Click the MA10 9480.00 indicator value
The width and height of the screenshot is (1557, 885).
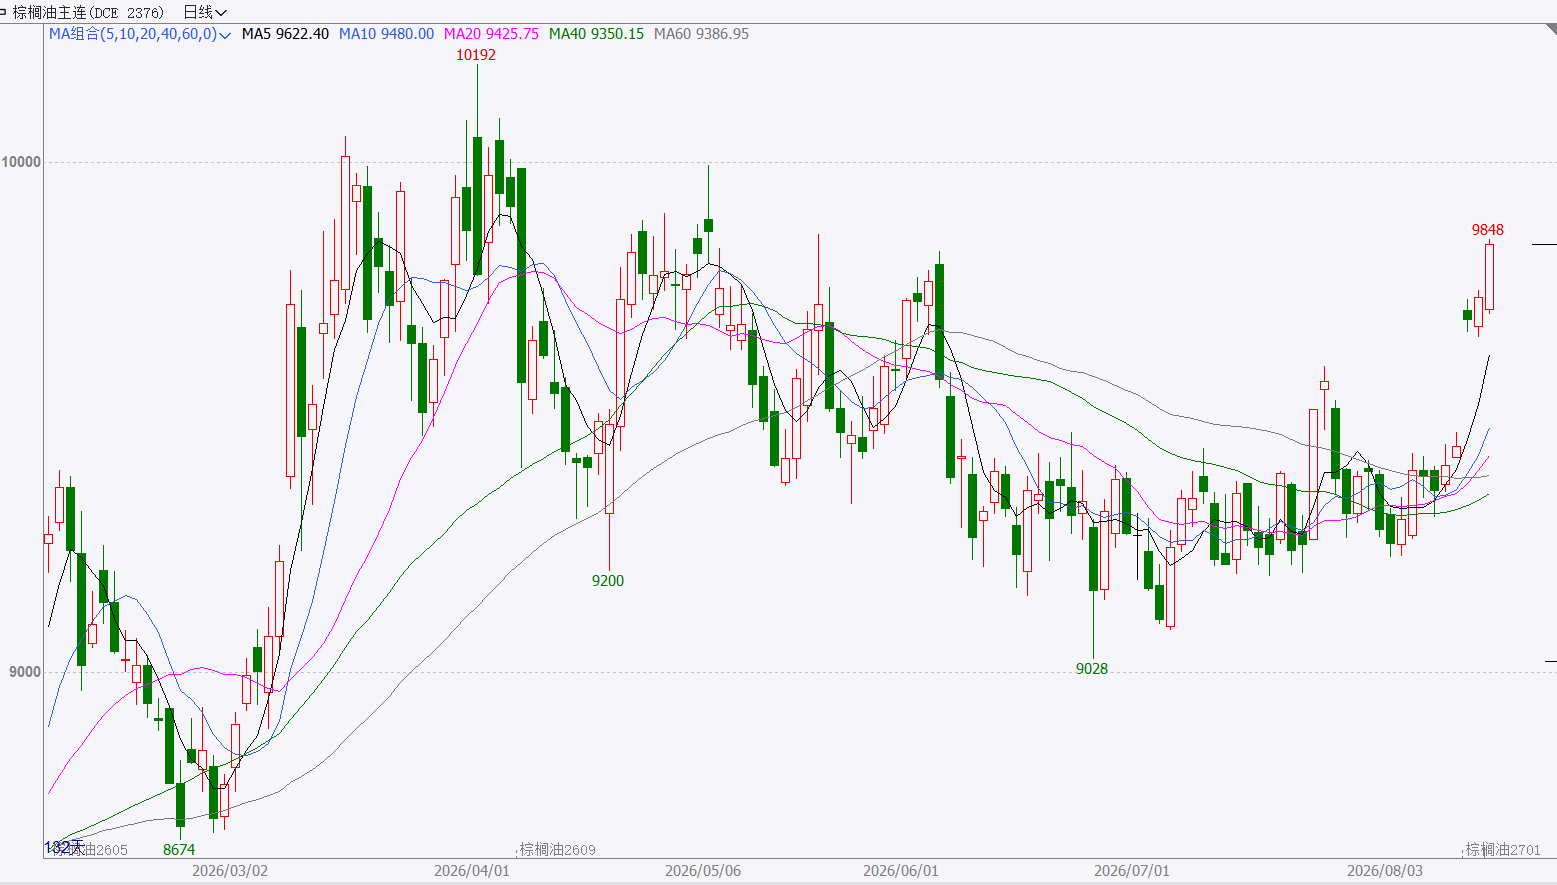(386, 34)
